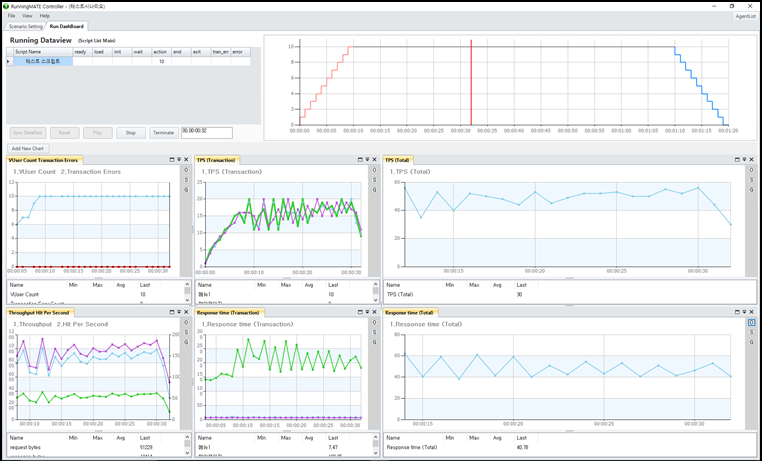Click the G icon in VUser Count panel
Viewport: 763px width, 461px height.
pos(185,190)
